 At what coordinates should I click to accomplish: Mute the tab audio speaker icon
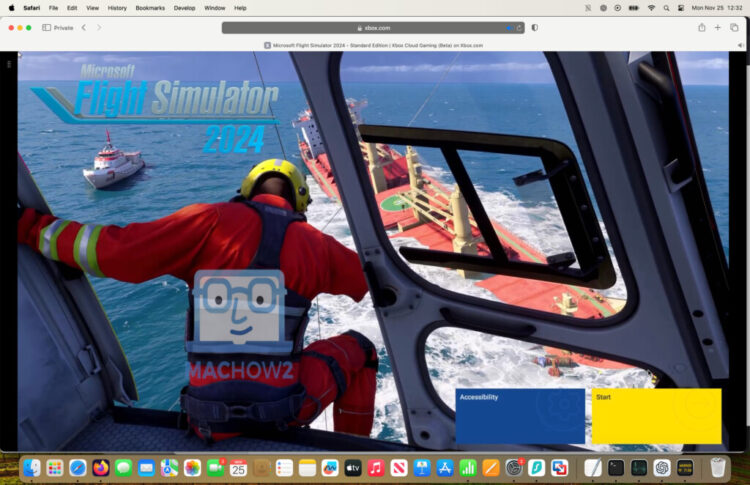pyautogui.click(x=740, y=45)
